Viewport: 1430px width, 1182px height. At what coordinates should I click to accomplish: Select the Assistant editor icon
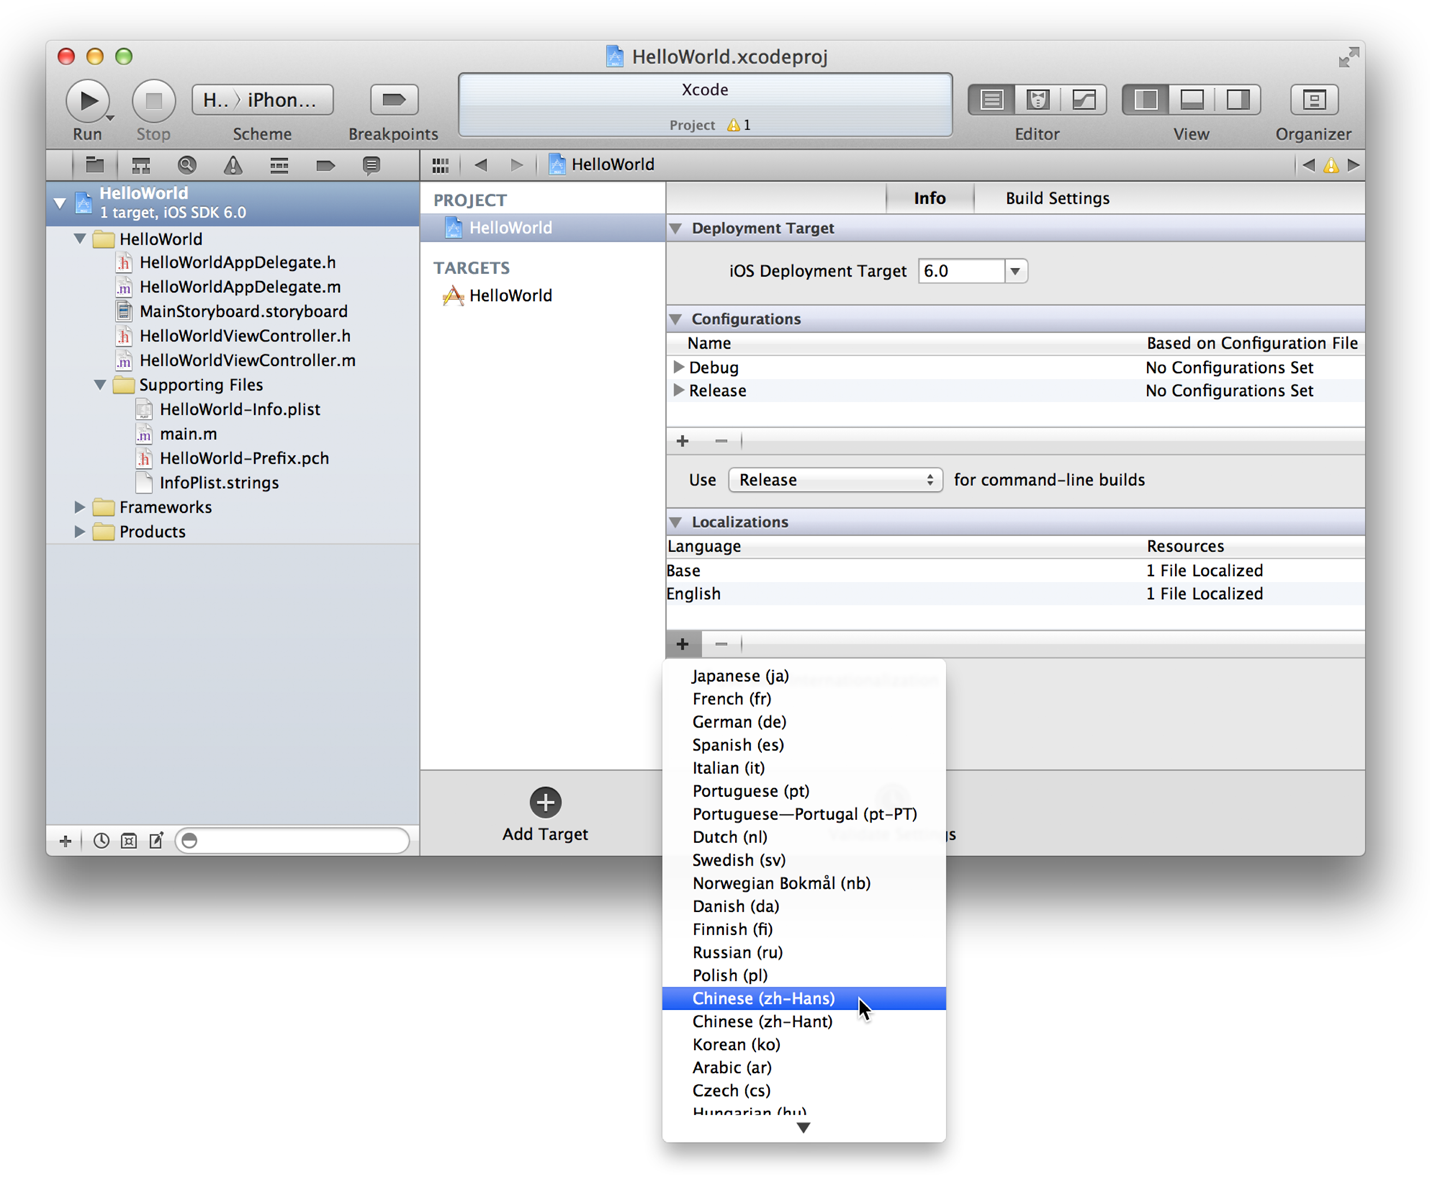[1037, 100]
